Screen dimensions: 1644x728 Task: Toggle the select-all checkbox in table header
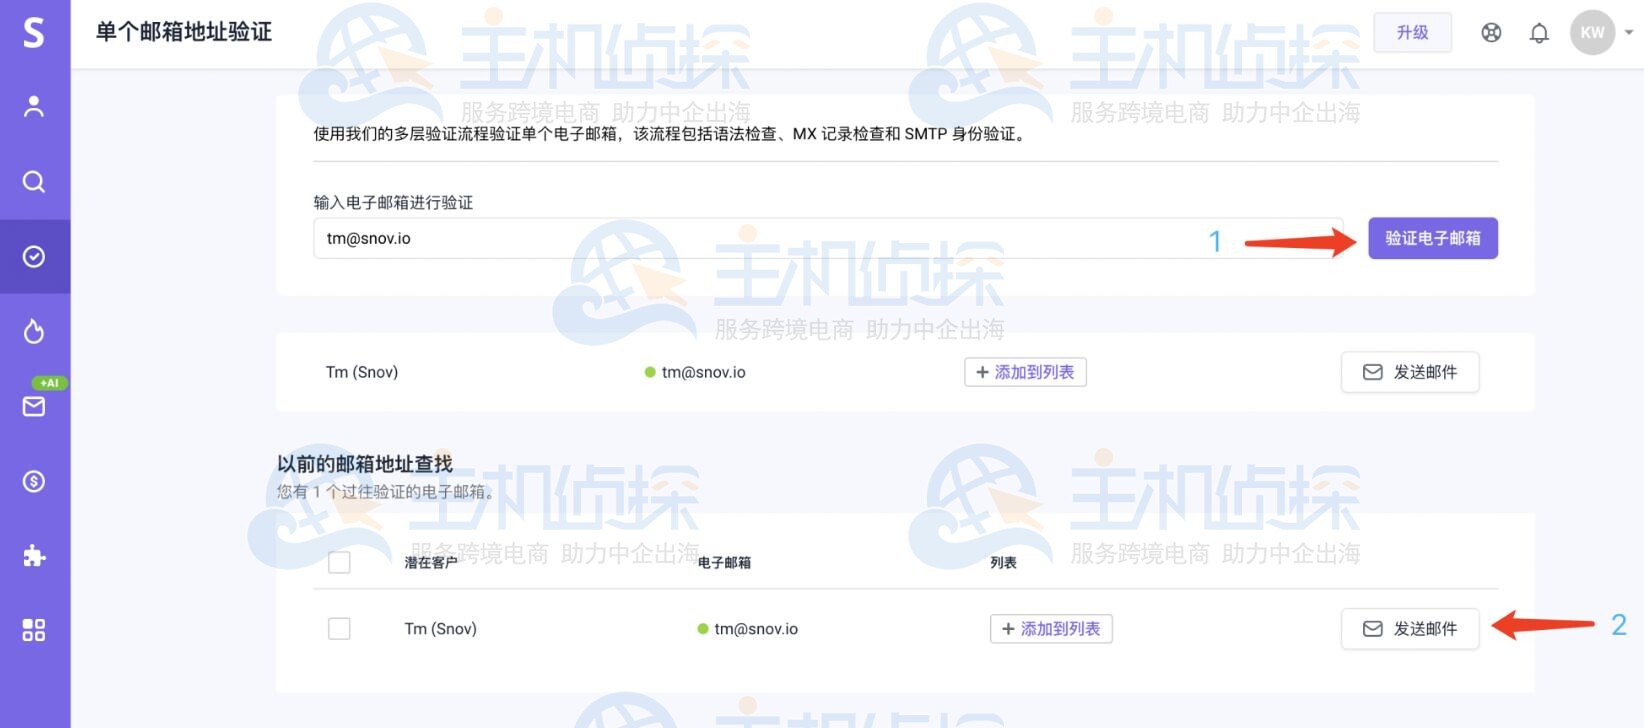point(339,562)
